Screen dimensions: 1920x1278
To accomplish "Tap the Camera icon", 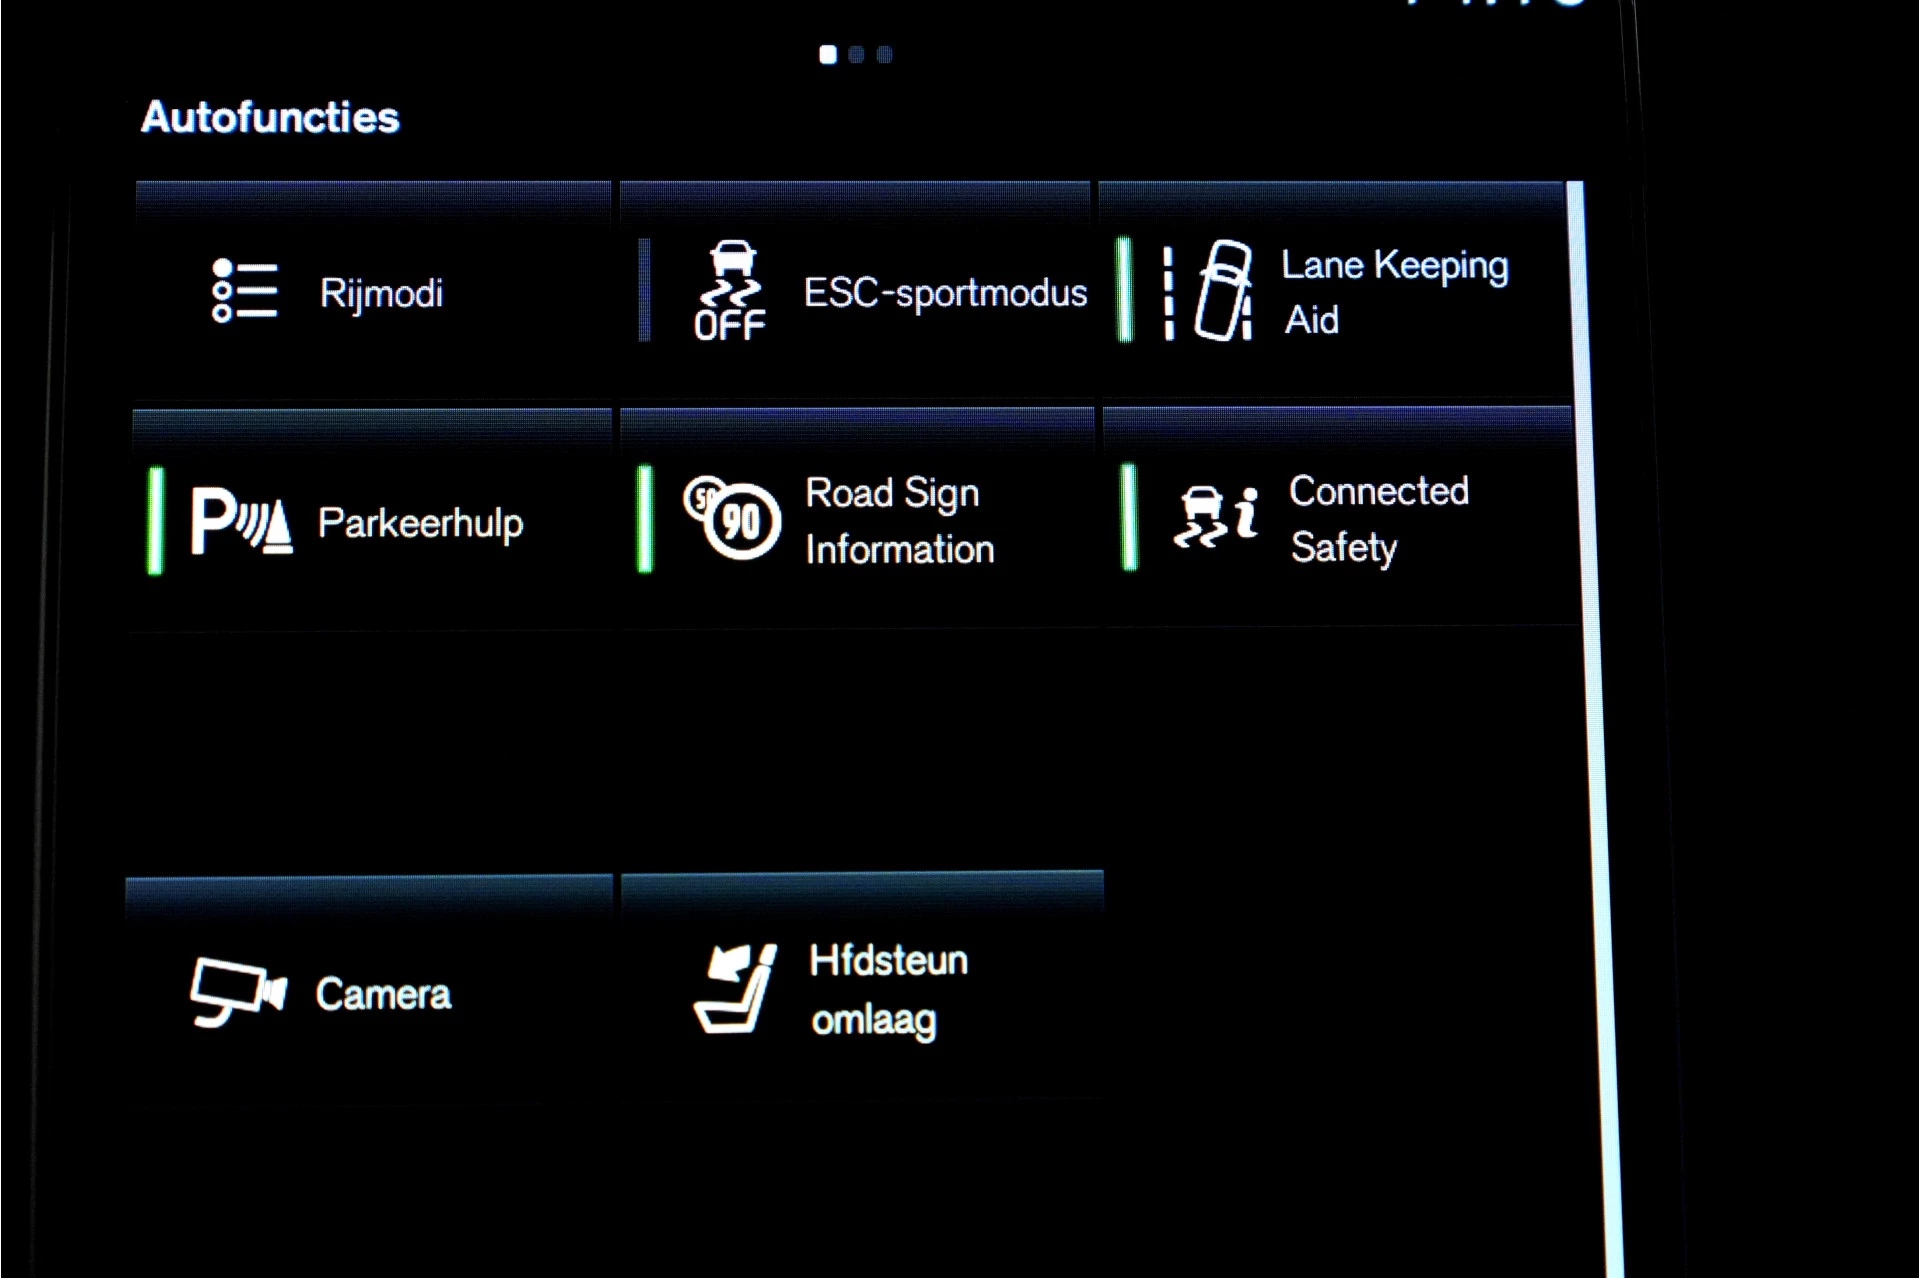I will 238,992.
